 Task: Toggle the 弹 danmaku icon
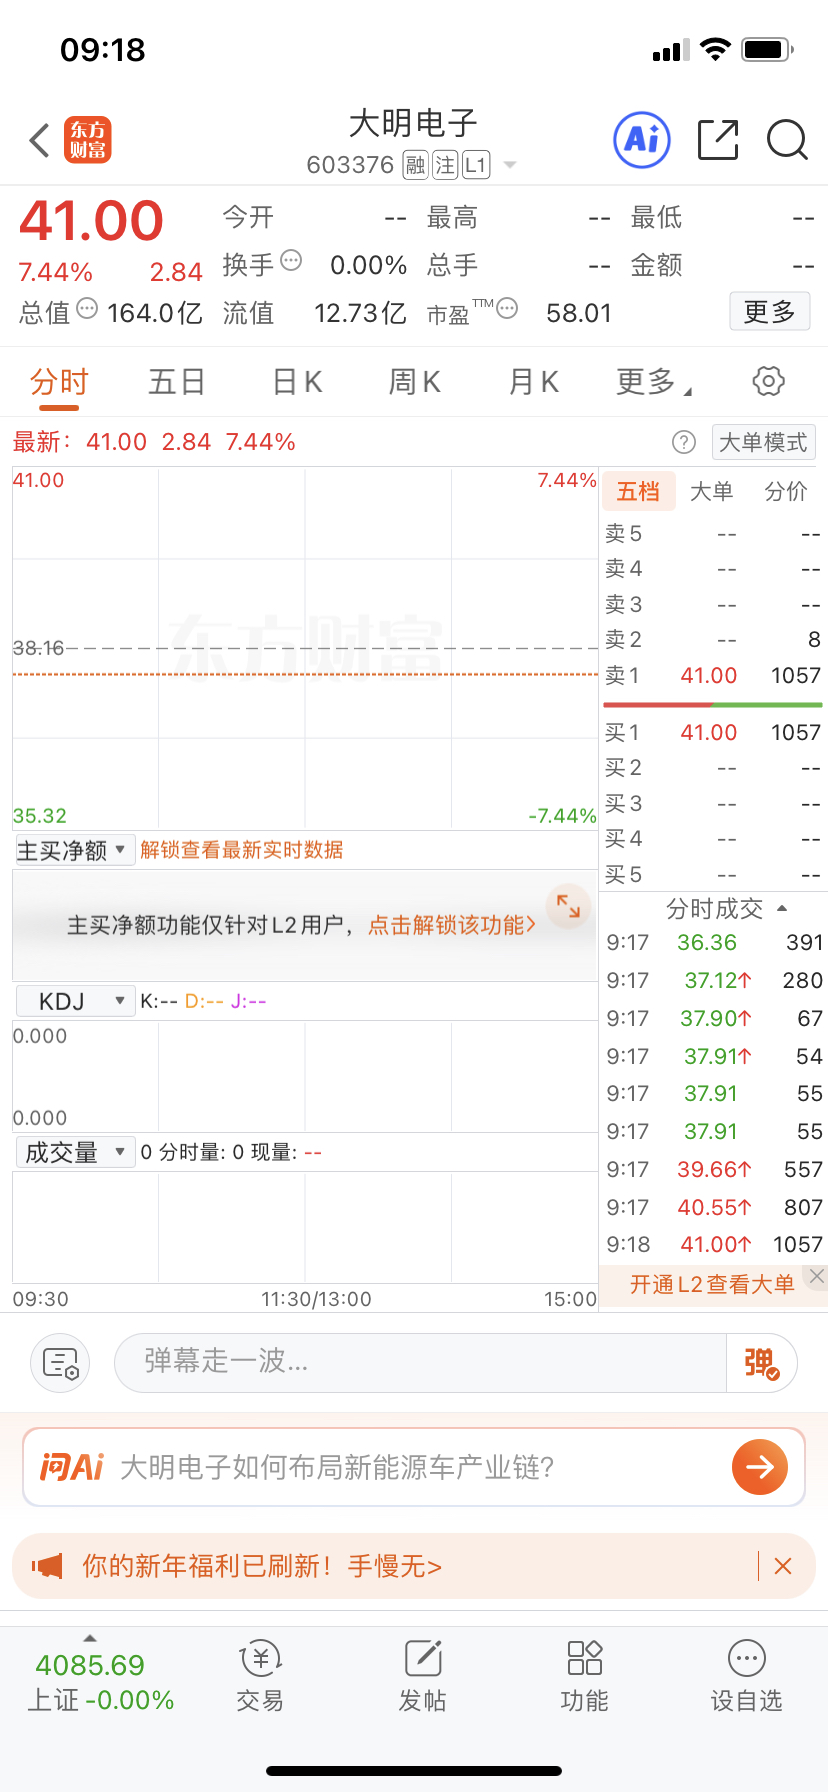click(761, 1363)
